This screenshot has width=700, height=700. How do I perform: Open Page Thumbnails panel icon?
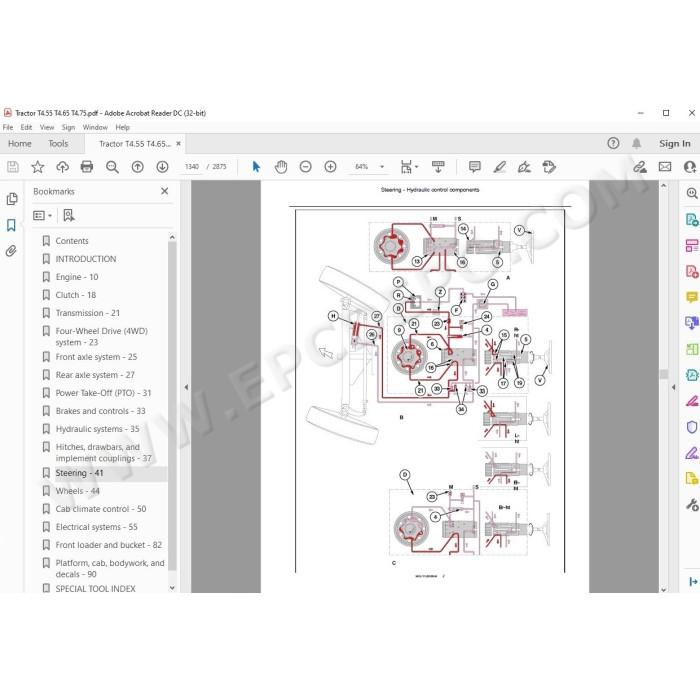pyautogui.click(x=12, y=199)
